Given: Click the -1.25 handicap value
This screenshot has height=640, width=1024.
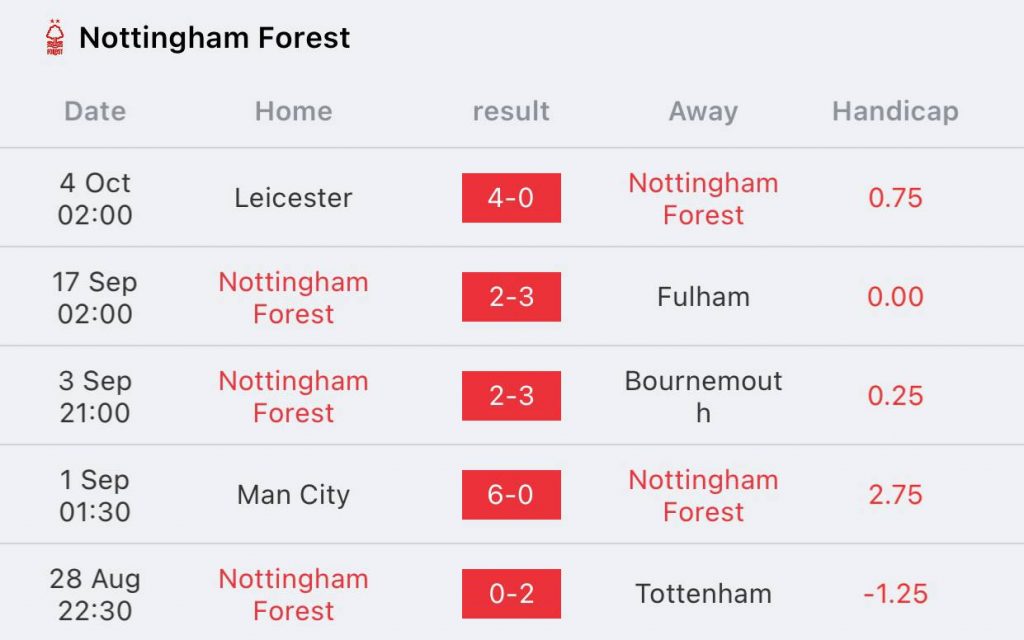Looking at the screenshot, I should (x=895, y=594).
